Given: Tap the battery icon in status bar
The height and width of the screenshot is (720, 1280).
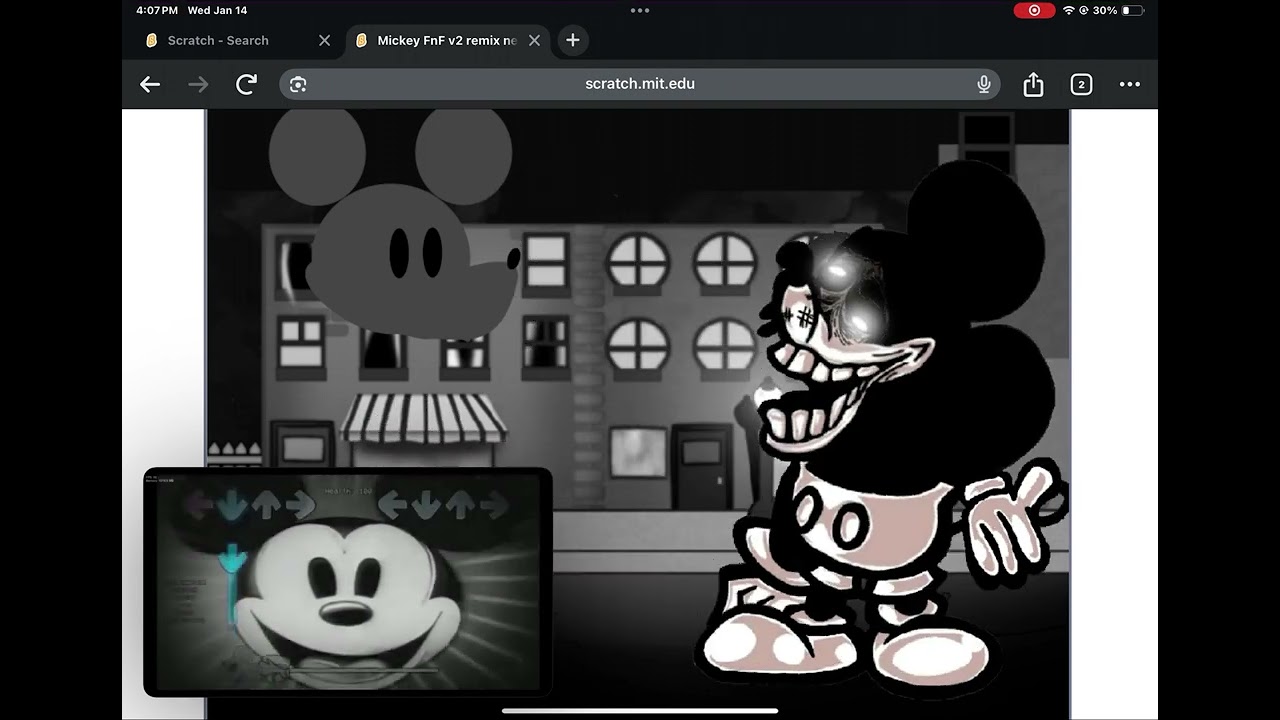Looking at the screenshot, I should [x=1132, y=10].
